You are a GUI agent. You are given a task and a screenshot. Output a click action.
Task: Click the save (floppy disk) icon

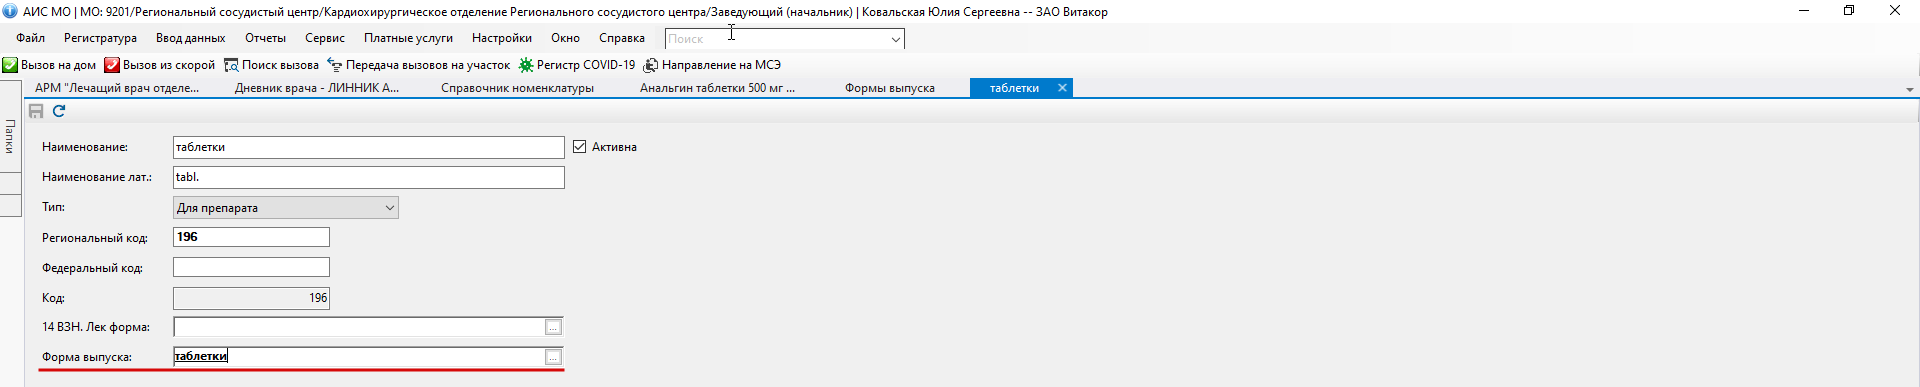tap(36, 111)
